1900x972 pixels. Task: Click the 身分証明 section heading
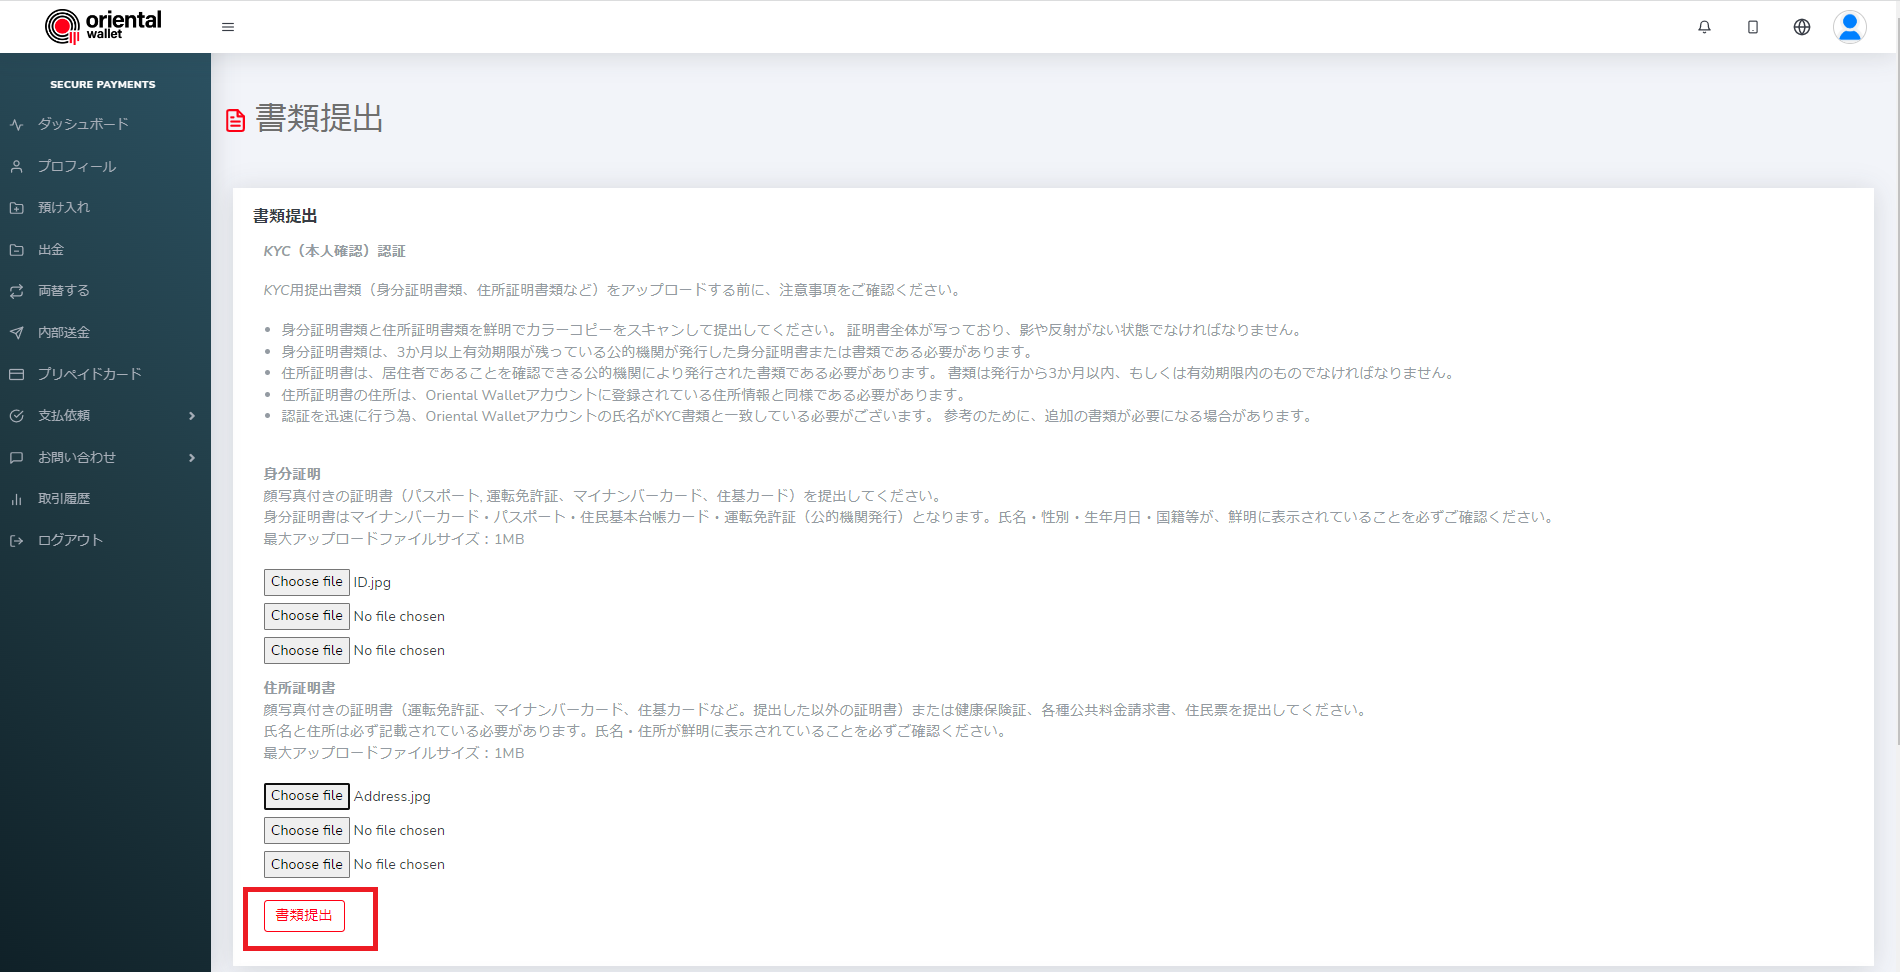coord(292,474)
